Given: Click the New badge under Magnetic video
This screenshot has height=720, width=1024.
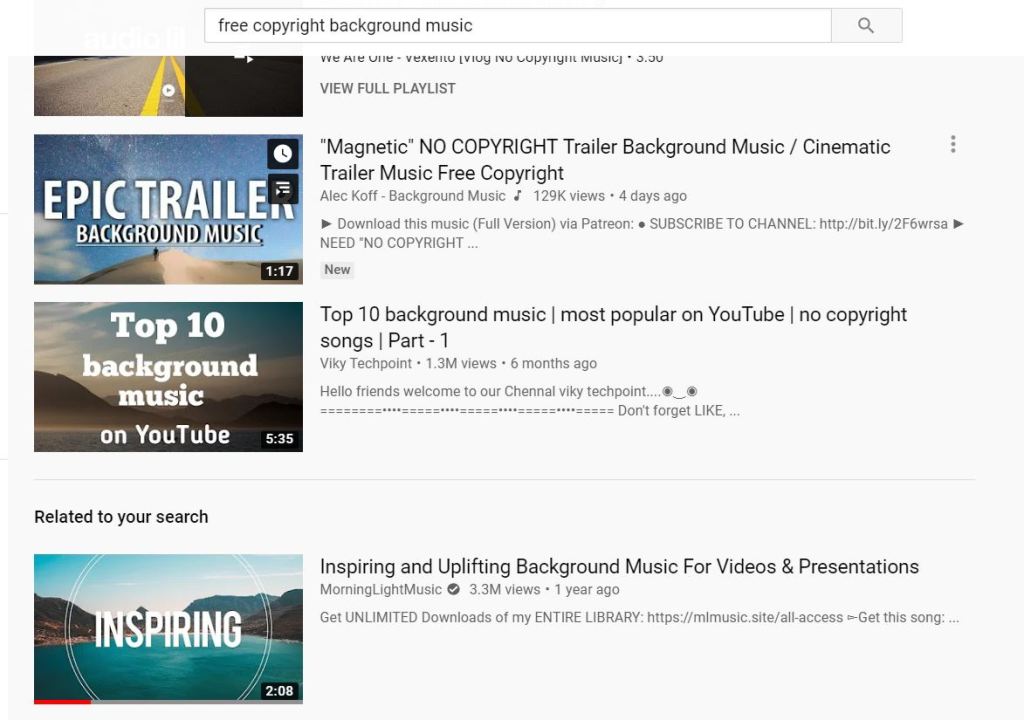Looking at the screenshot, I should pos(337,270).
